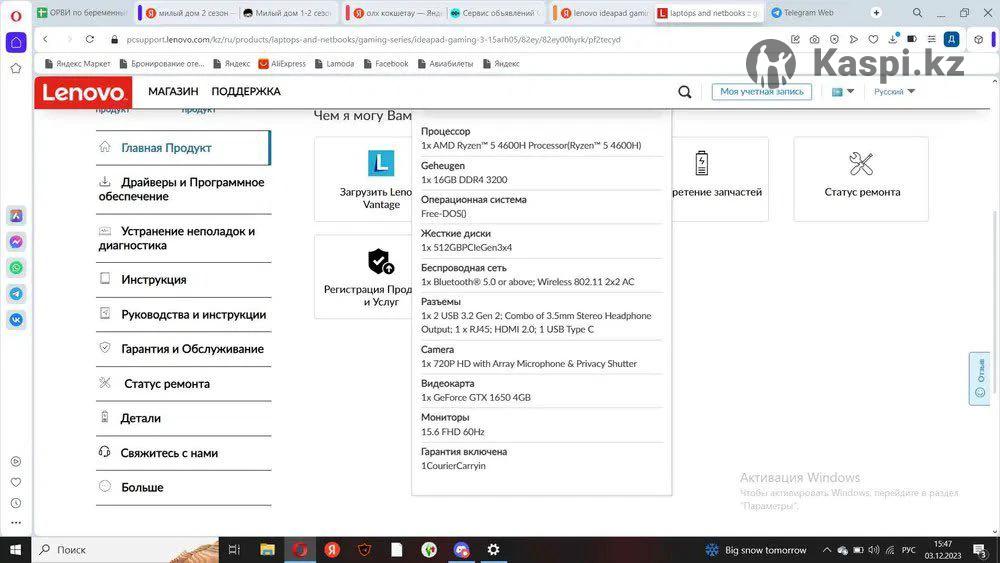This screenshot has width=1000, height=563.
Task: Open Messenger in Opera sidebar
Action: [x=16, y=242]
